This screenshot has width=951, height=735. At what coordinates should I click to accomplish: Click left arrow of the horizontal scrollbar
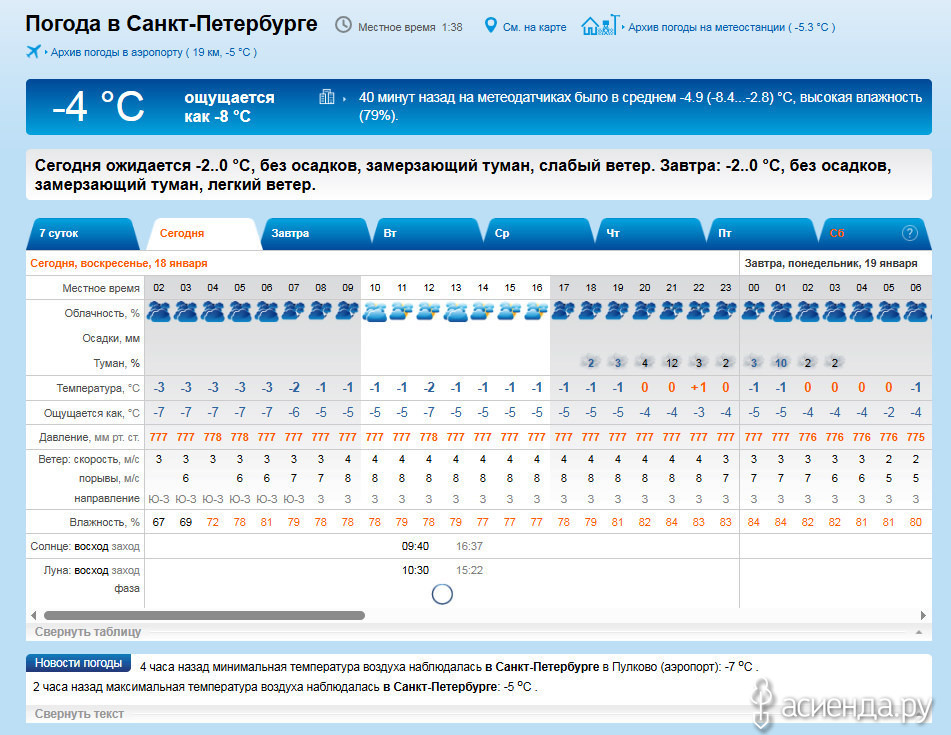coord(33,616)
